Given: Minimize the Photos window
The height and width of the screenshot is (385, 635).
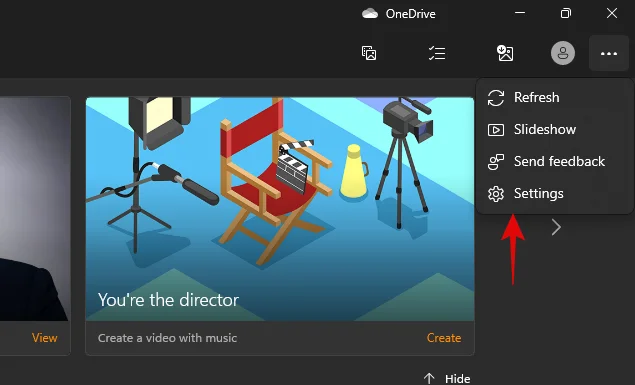Looking at the screenshot, I should (x=520, y=13).
